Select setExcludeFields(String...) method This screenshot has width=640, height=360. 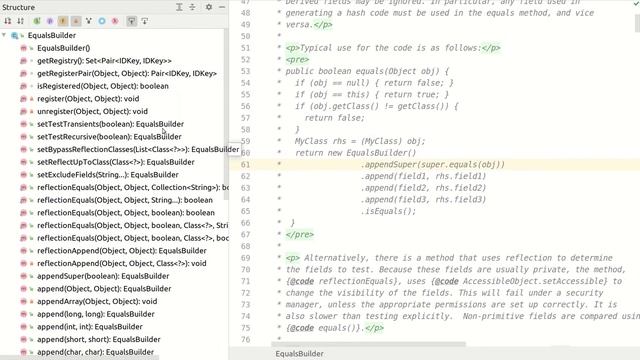tap(108, 174)
